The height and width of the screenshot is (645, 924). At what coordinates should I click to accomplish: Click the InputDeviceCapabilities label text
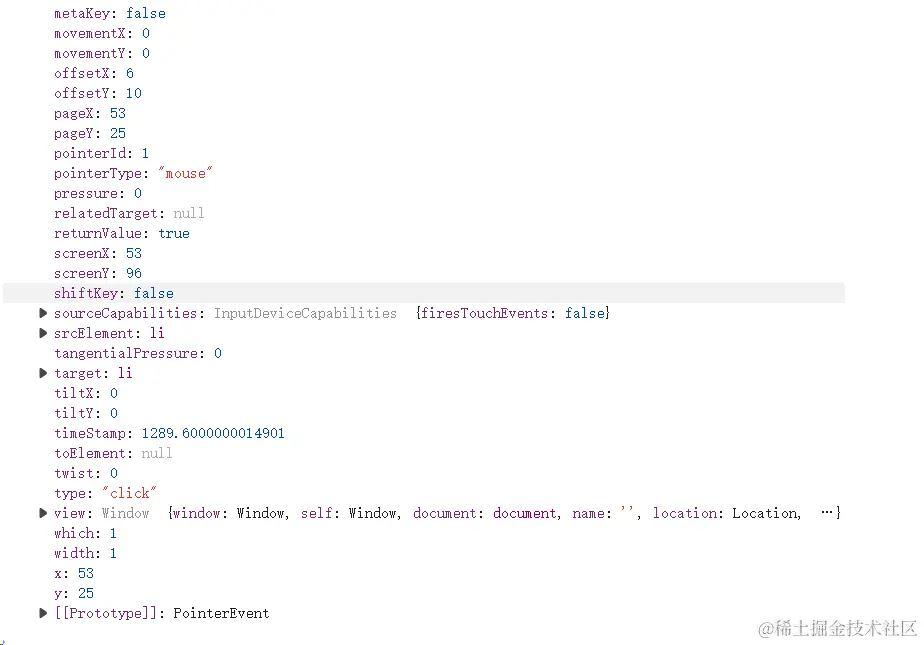pyautogui.click(x=305, y=313)
